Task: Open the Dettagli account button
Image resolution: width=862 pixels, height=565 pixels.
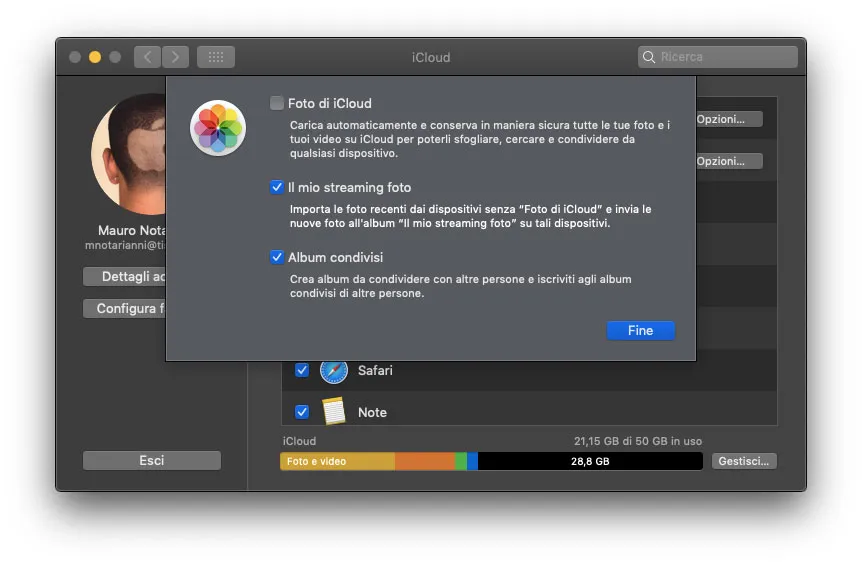Action: (x=125, y=276)
